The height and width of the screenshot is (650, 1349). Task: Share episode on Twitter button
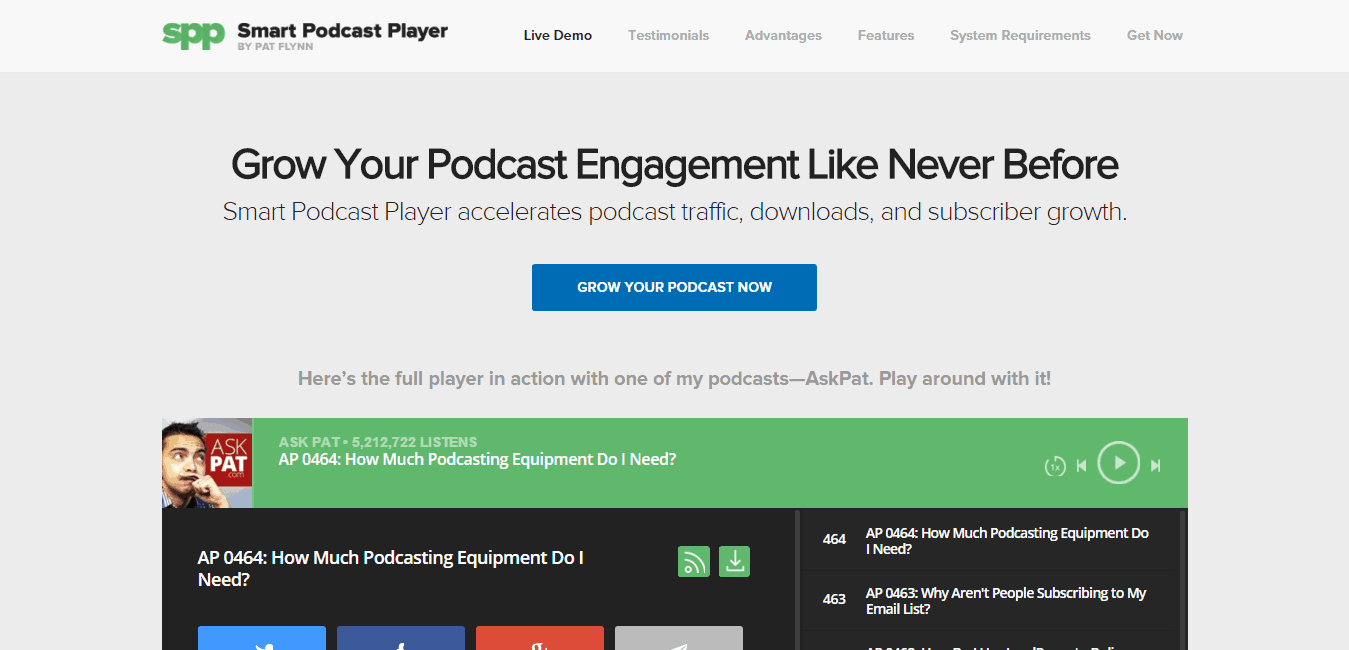click(x=262, y=638)
